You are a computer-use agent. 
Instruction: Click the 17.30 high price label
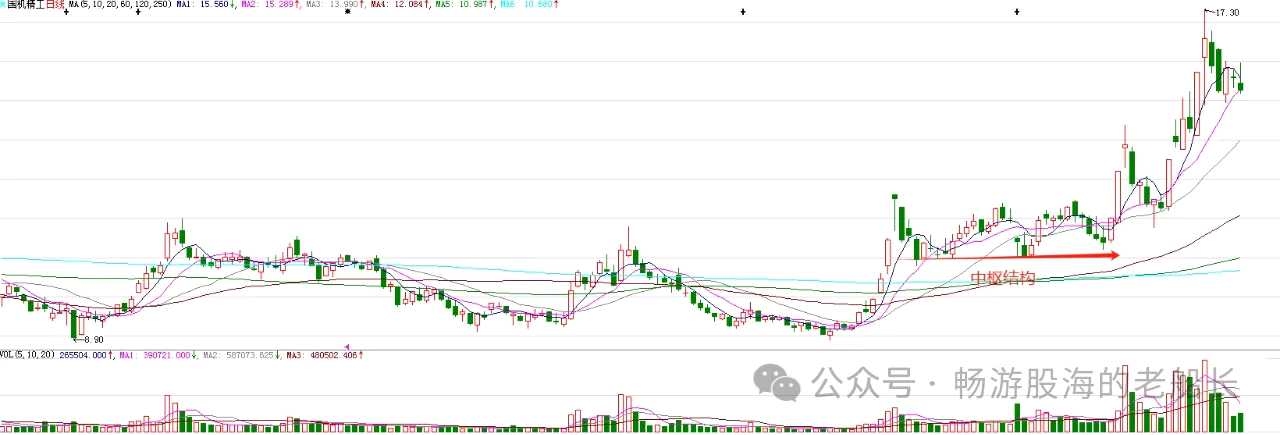(x=1227, y=13)
